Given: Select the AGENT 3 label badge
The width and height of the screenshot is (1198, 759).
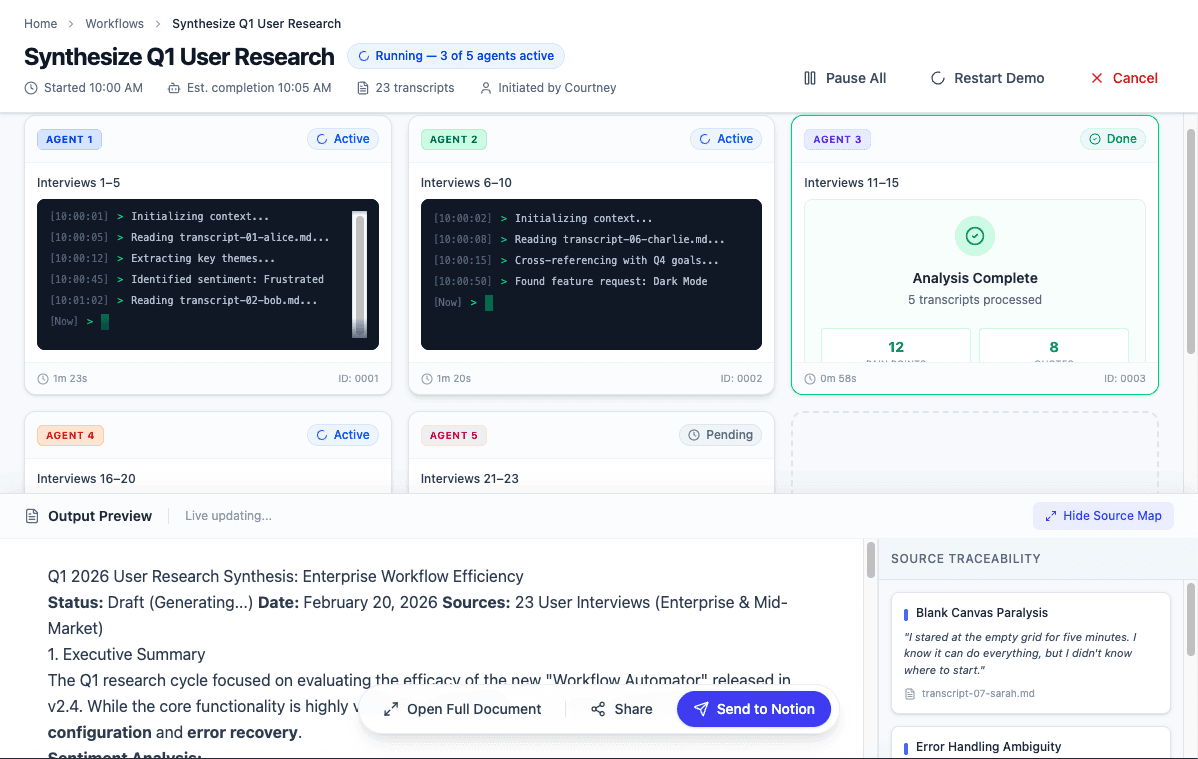Looking at the screenshot, I should (x=837, y=139).
